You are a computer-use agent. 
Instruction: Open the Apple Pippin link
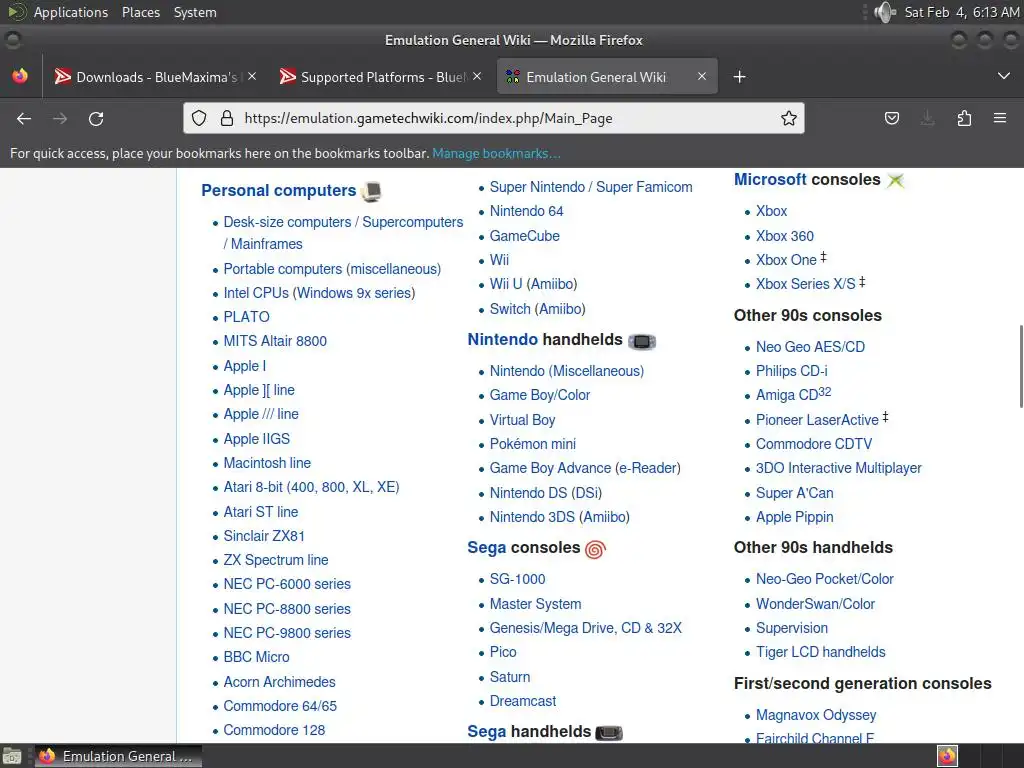pyautogui.click(x=794, y=517)
